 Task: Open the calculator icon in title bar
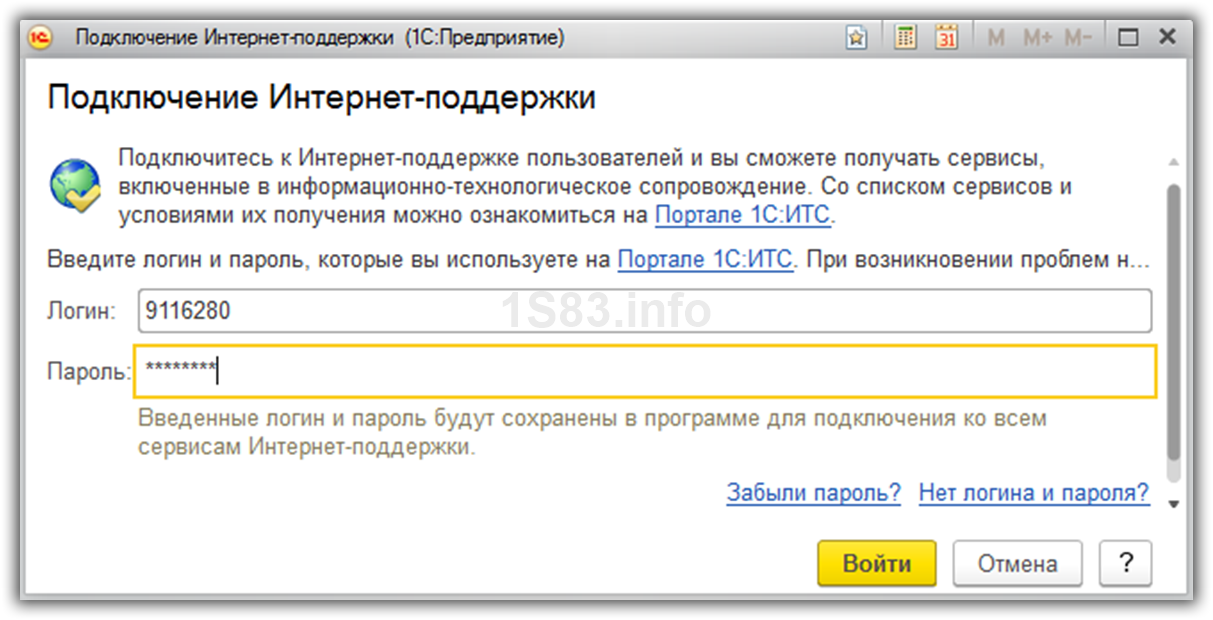point(906,38)
